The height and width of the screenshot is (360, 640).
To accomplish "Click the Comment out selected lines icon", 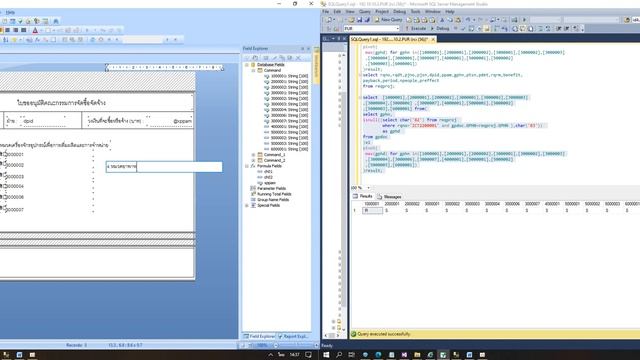I will [x=540, y=29].
